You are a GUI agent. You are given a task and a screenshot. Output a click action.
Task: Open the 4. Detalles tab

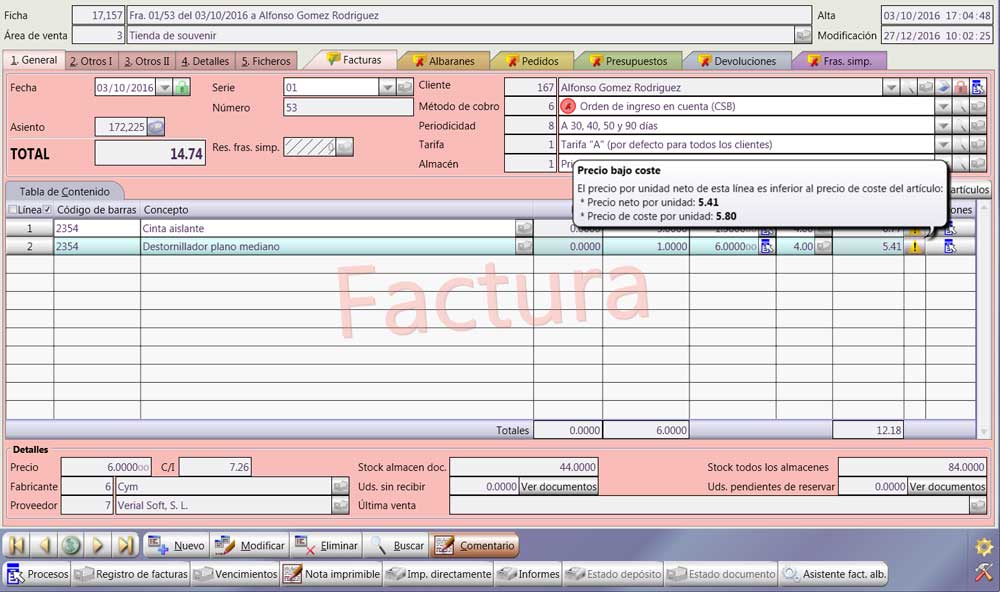coord(205,61)
